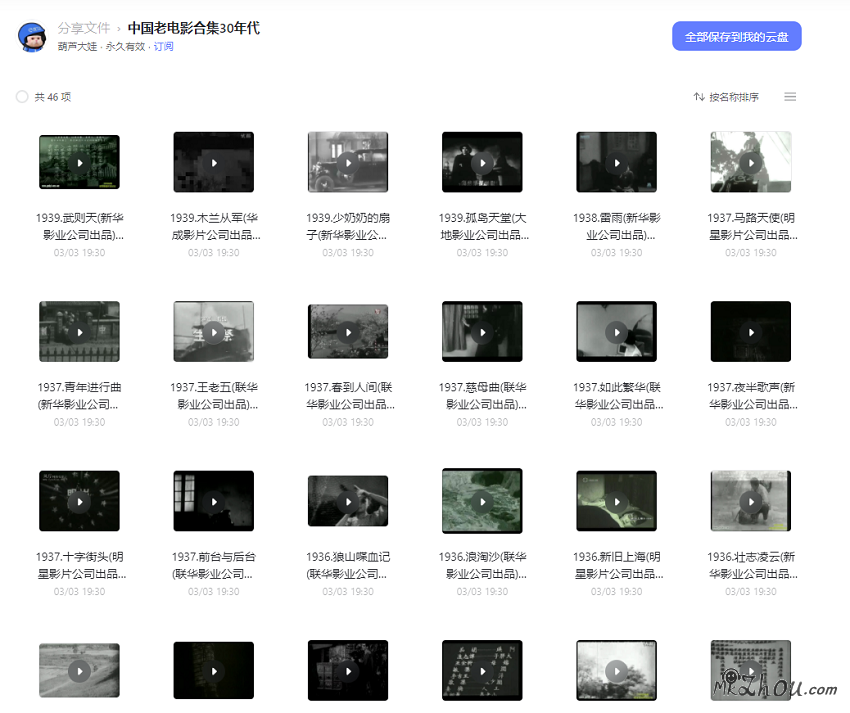This screenshot has height=713, width=850.
Task: Play the 1937.马路天使 video
Action: (750, 161)
